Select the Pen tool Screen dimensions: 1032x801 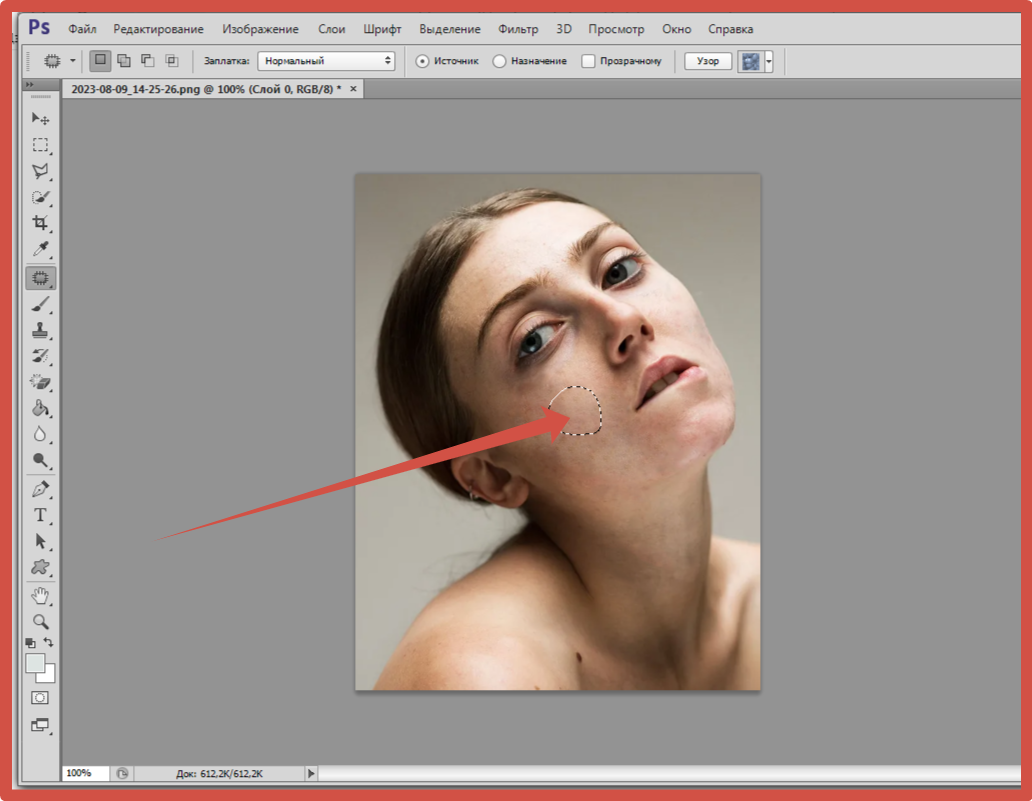point(40,489)
